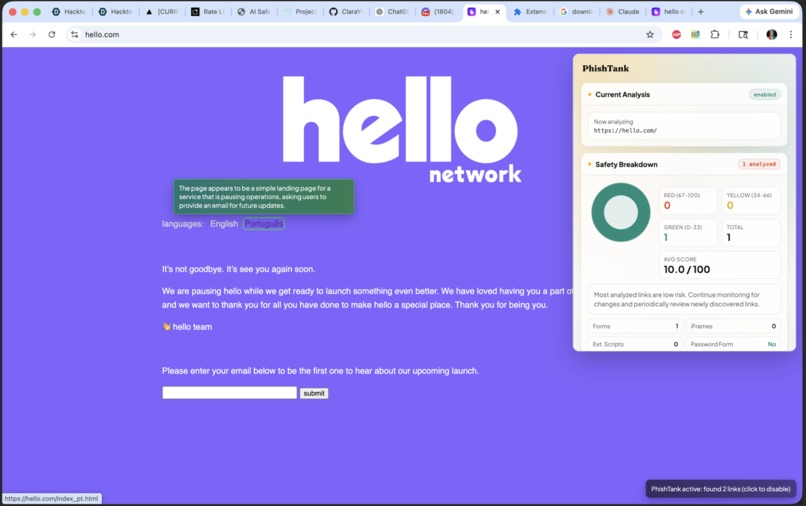Click the YELLOW (34-66) count card
Screen dimensions: 806x506
(750, 201)
